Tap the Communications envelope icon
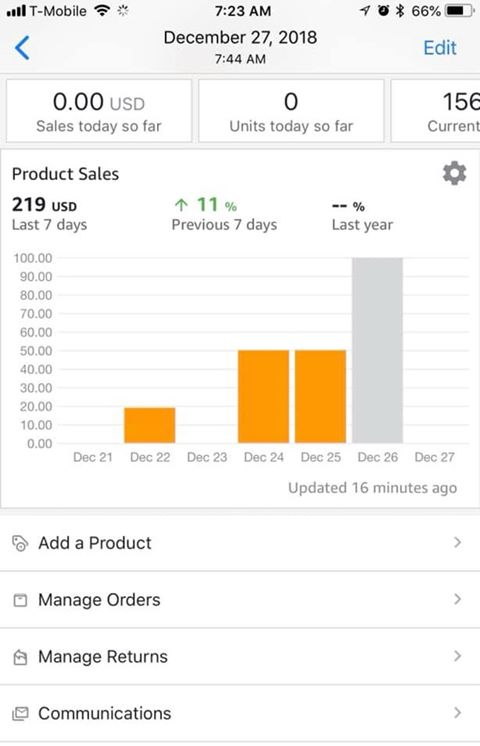480x746 pixels. tap(20, 714)
